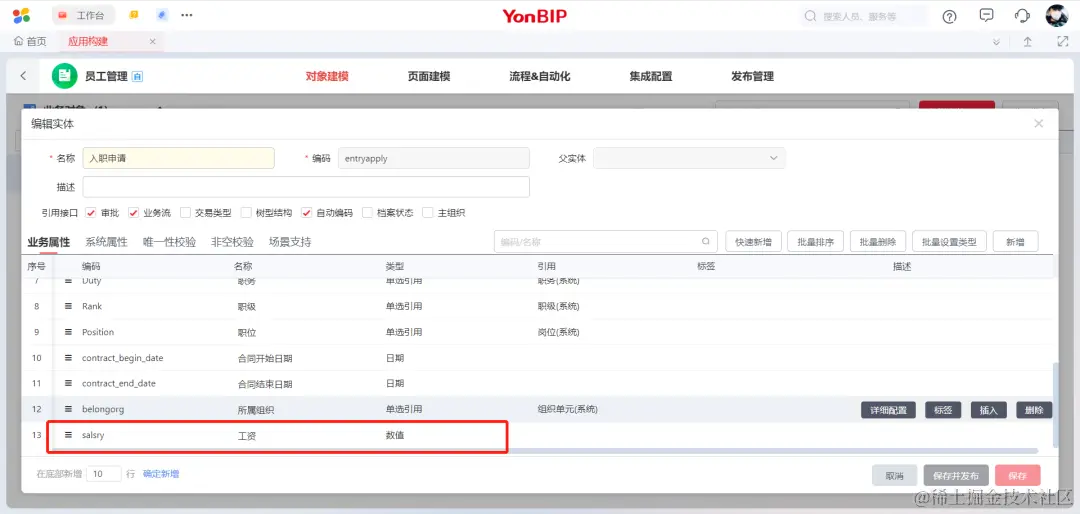Image resolution: width=1080 pixels, height=514 pixels.
Task: Click the green 员工管理 app icon
Action: point(65,76)
